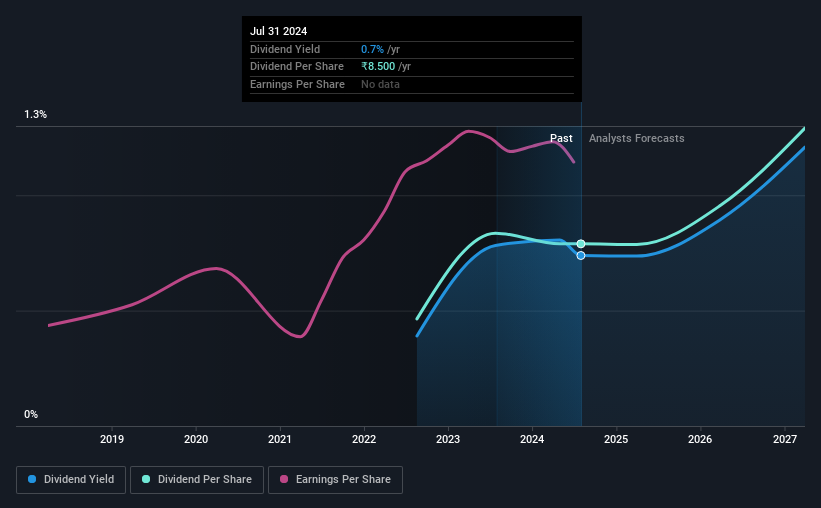Screen dimensions: 821x508
Task: Toggle the Earnings Per Share legend button
Action: [x=335, y=480]
